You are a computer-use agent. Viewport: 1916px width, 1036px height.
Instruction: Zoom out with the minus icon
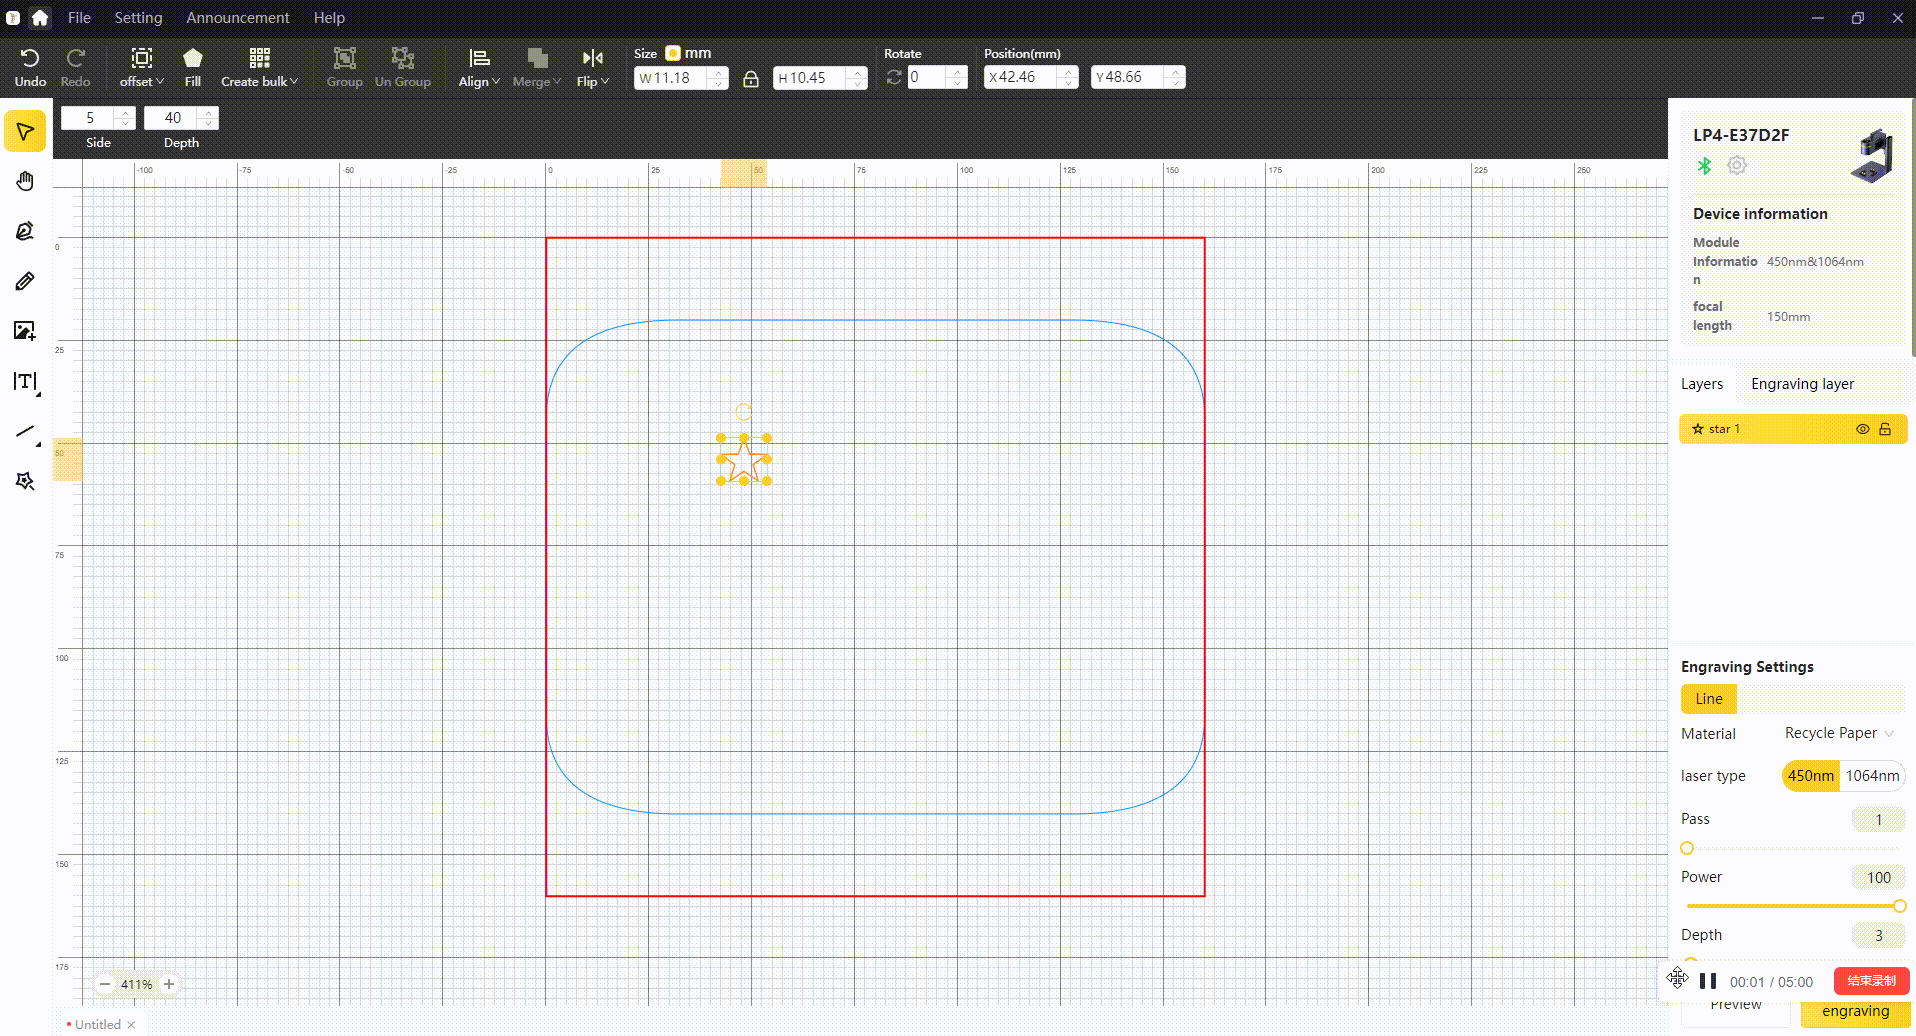[105, 984]
